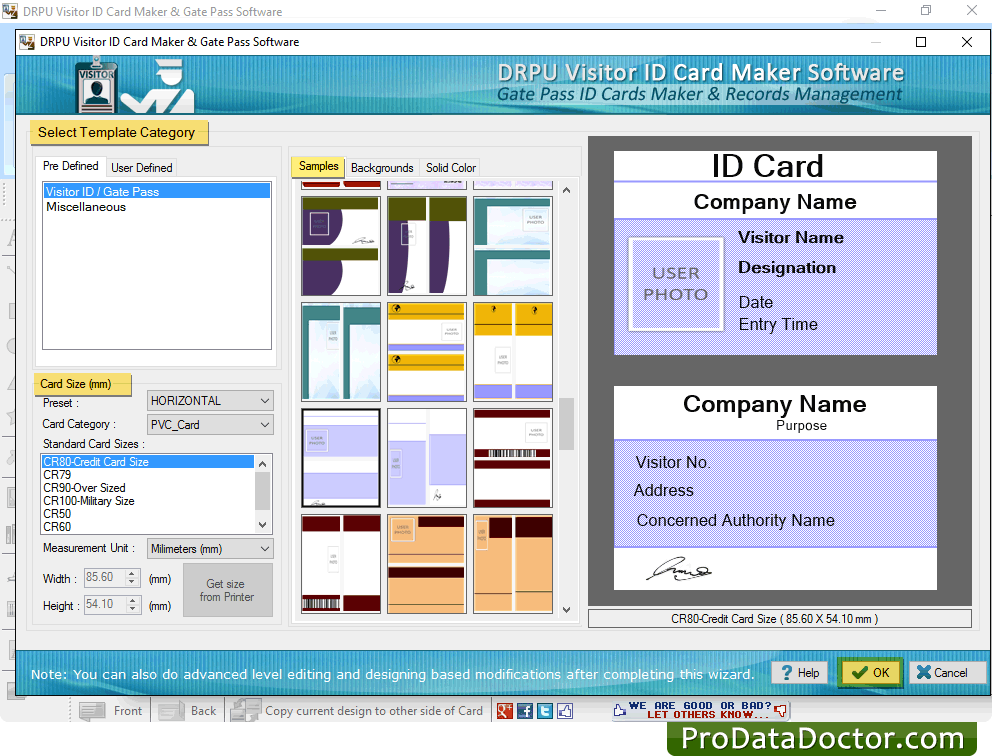Click up arrow of Standard Card Sizes list
Image resolution: width=992 pixels, height=756 pixels.
pyautogui.click(x=263, y=464)
